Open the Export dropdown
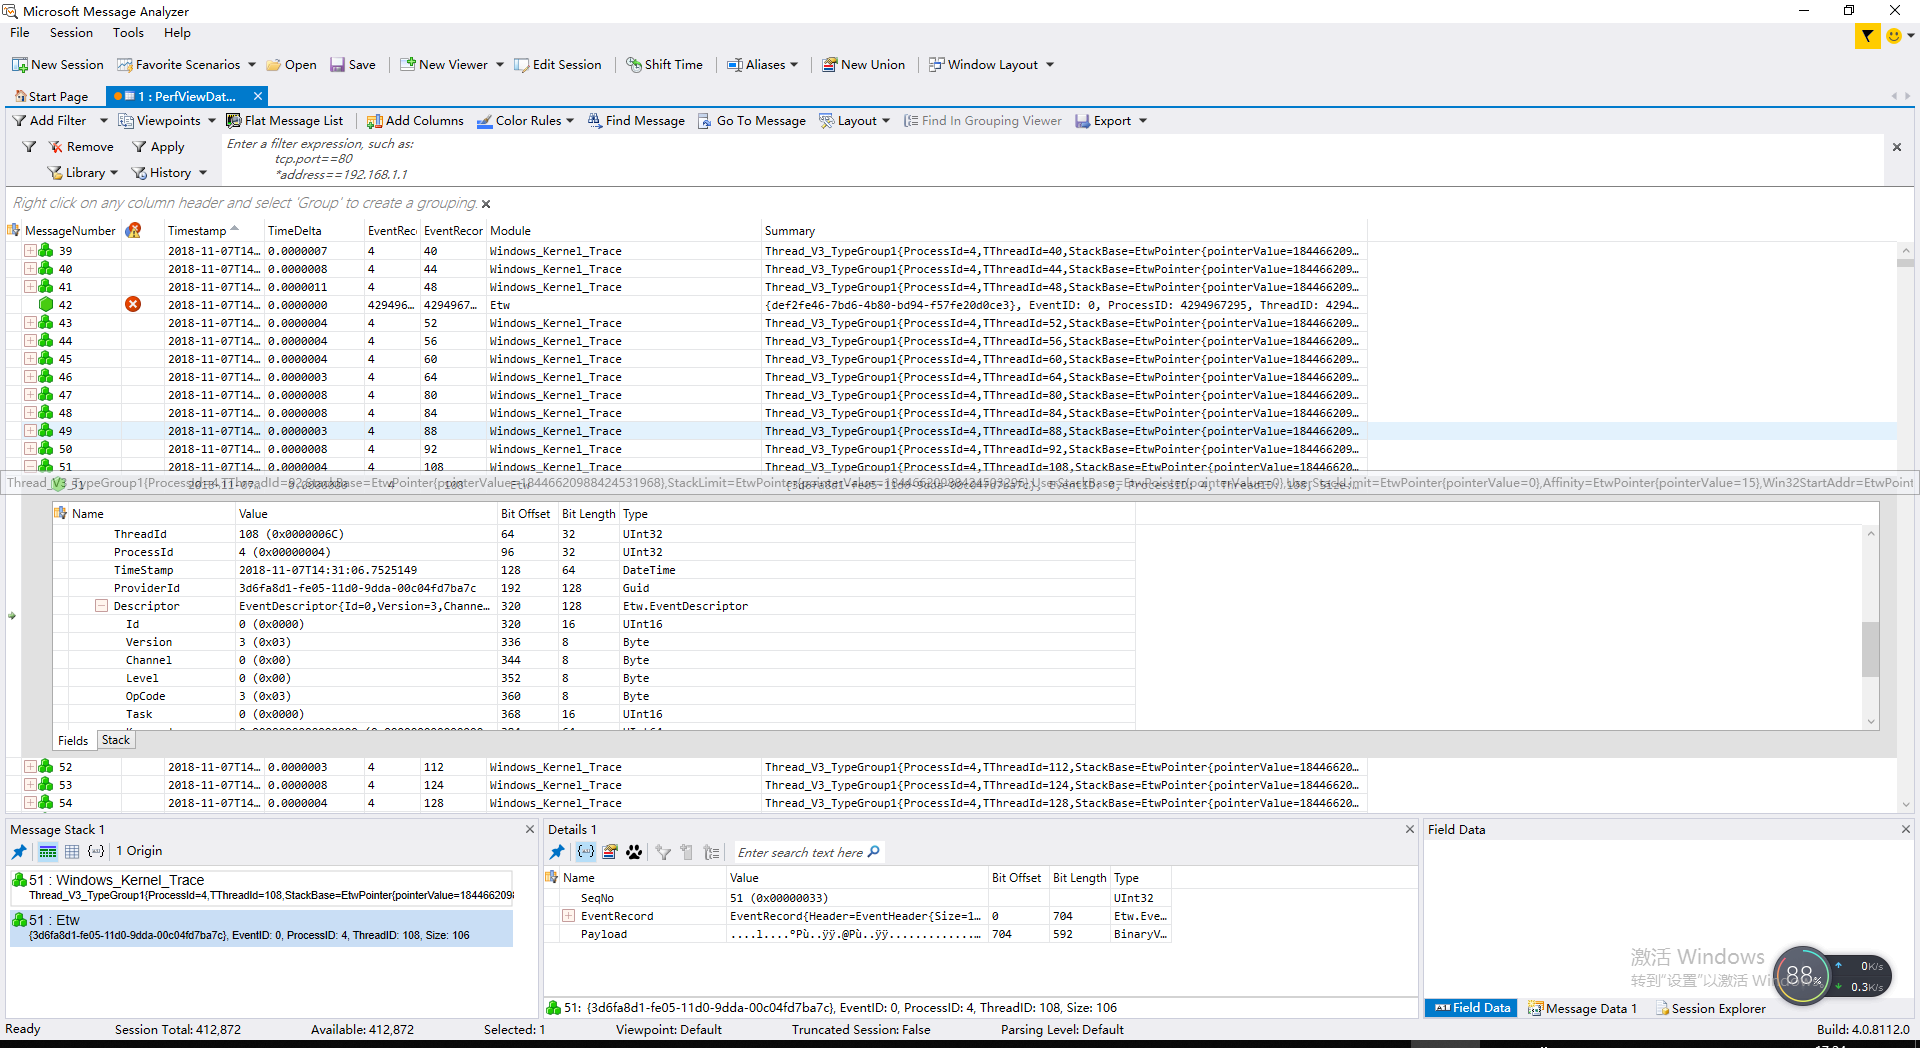This screenshot has width=1920, height=1048. (1111, 121)
